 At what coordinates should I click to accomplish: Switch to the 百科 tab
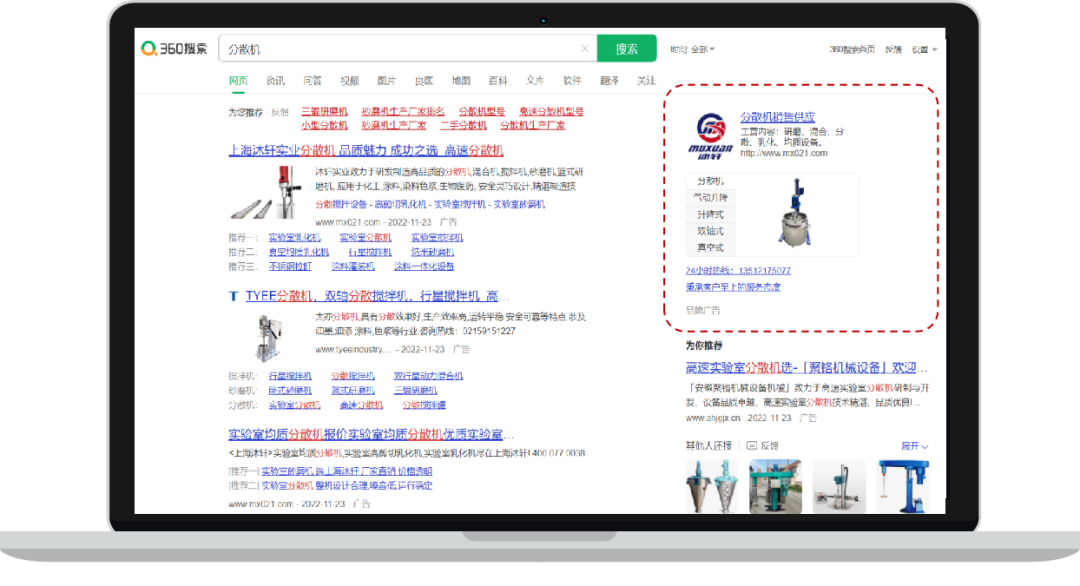[498, 81]
